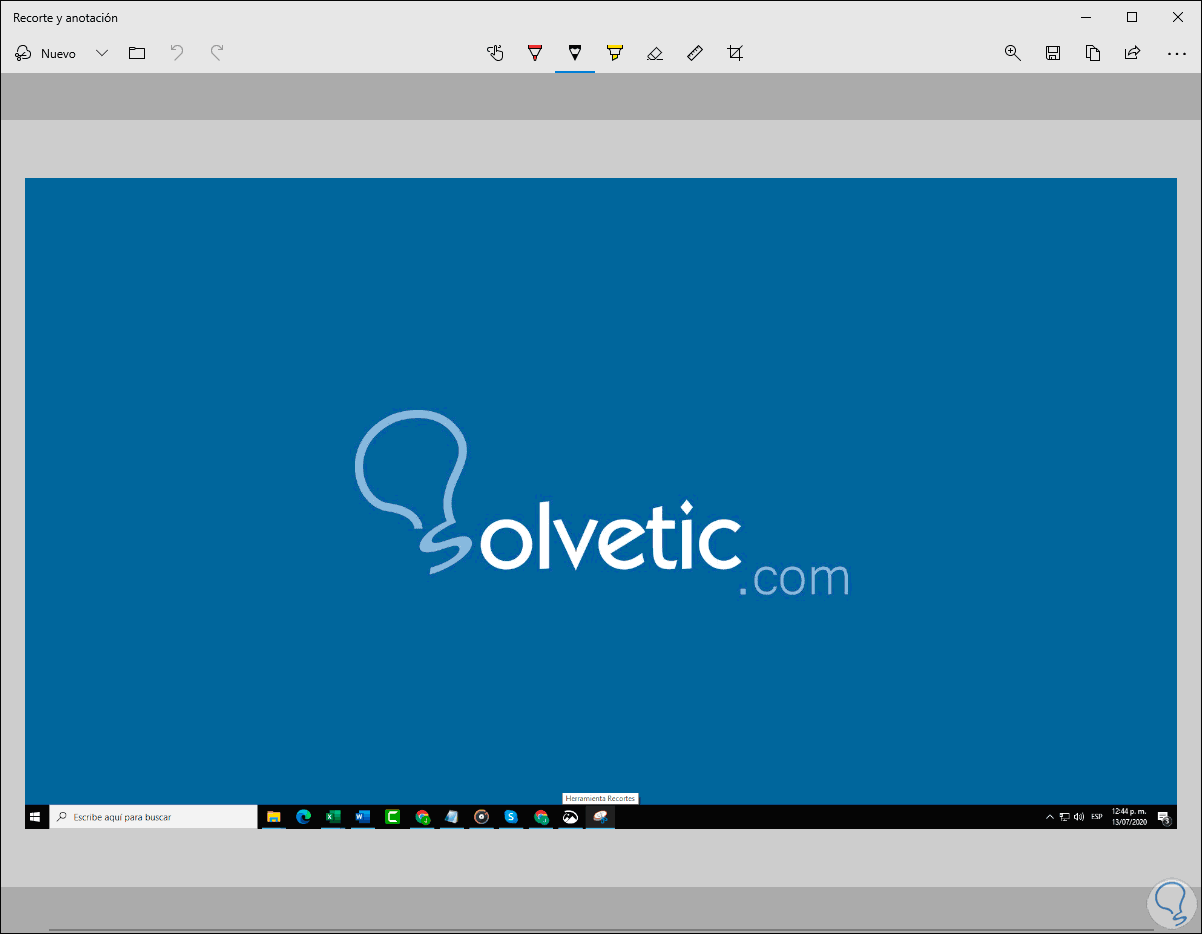Select the red ballpoint pen tool
Viewport: 1202px width, 934px height.
535,53
